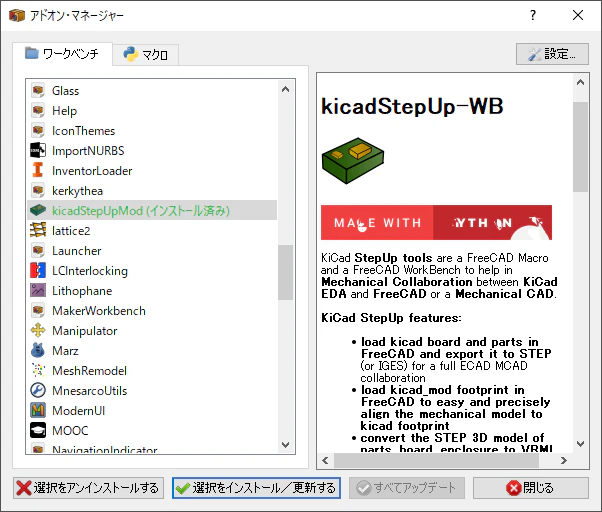Click the すべてアップデート button
This screenshot has width=602, height=512.
point(407,488)
